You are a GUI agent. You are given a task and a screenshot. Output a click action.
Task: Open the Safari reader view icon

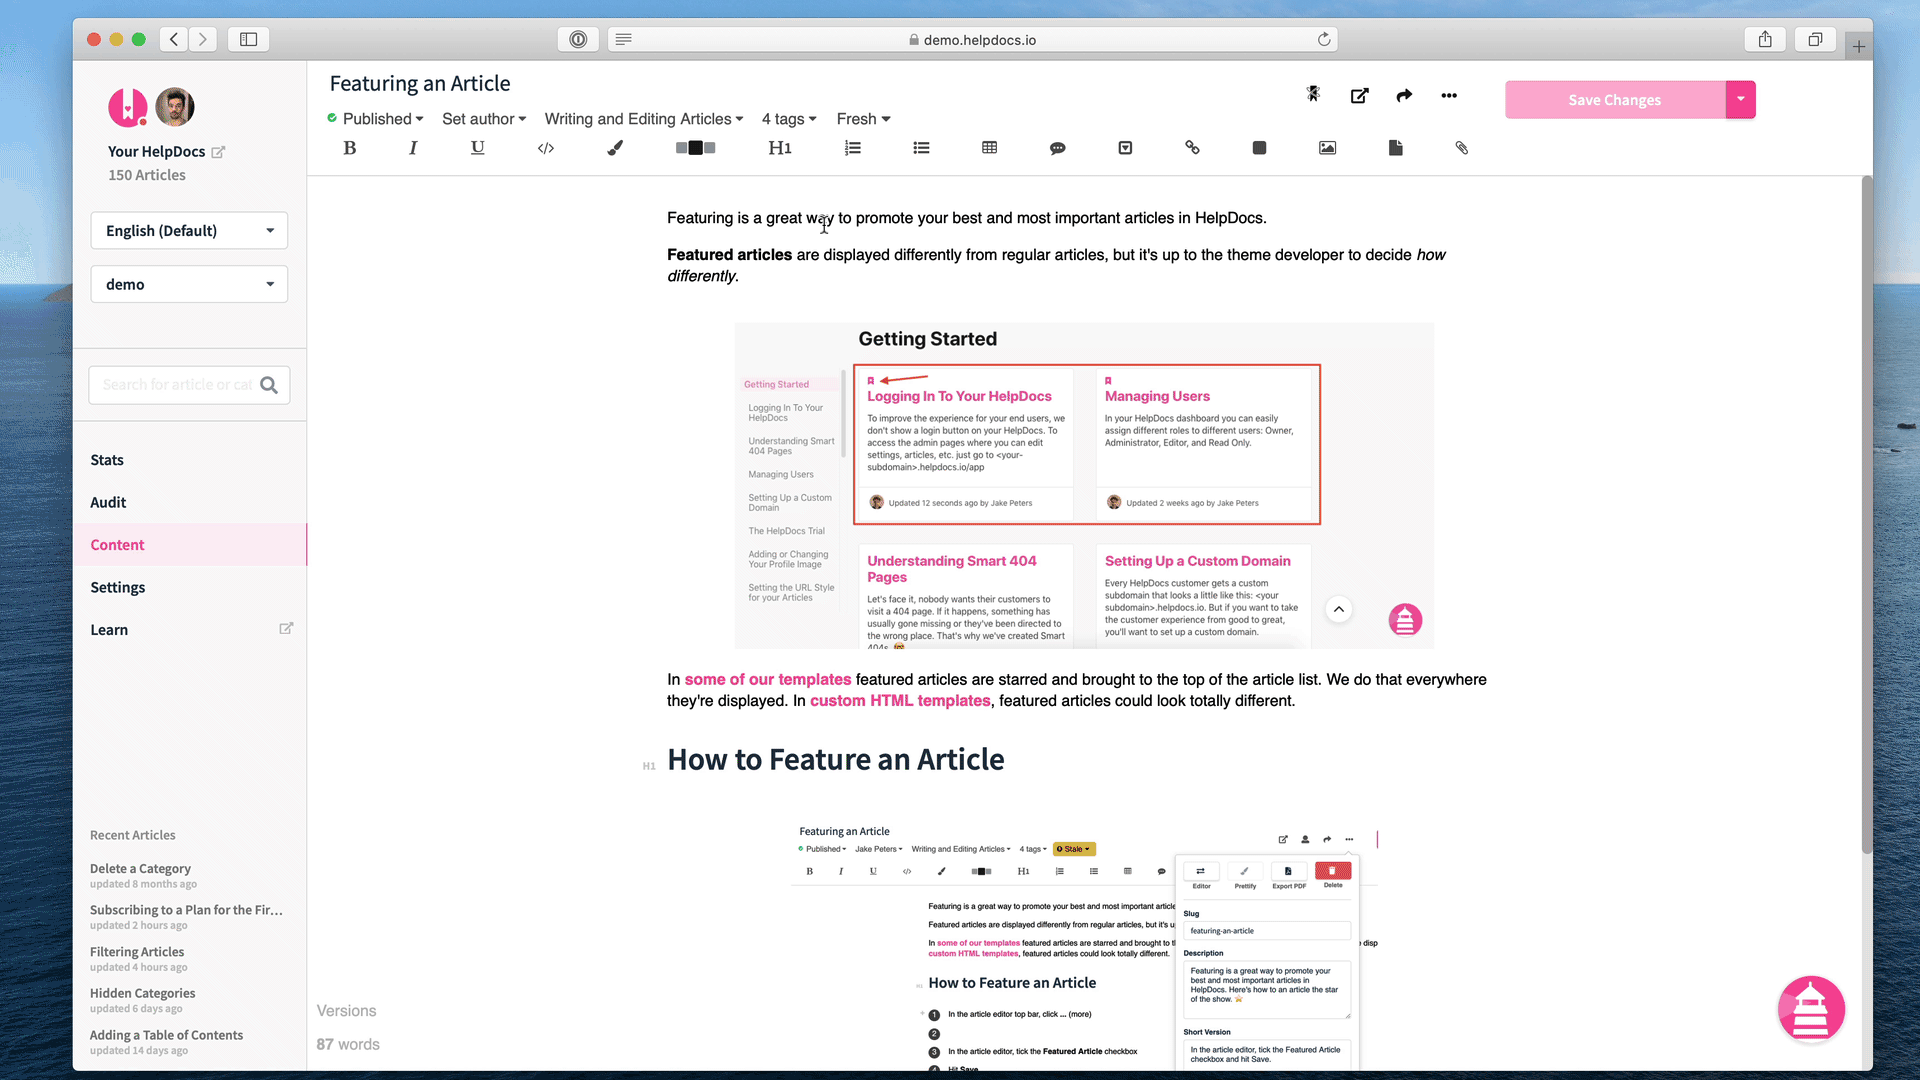pos(623,39)
